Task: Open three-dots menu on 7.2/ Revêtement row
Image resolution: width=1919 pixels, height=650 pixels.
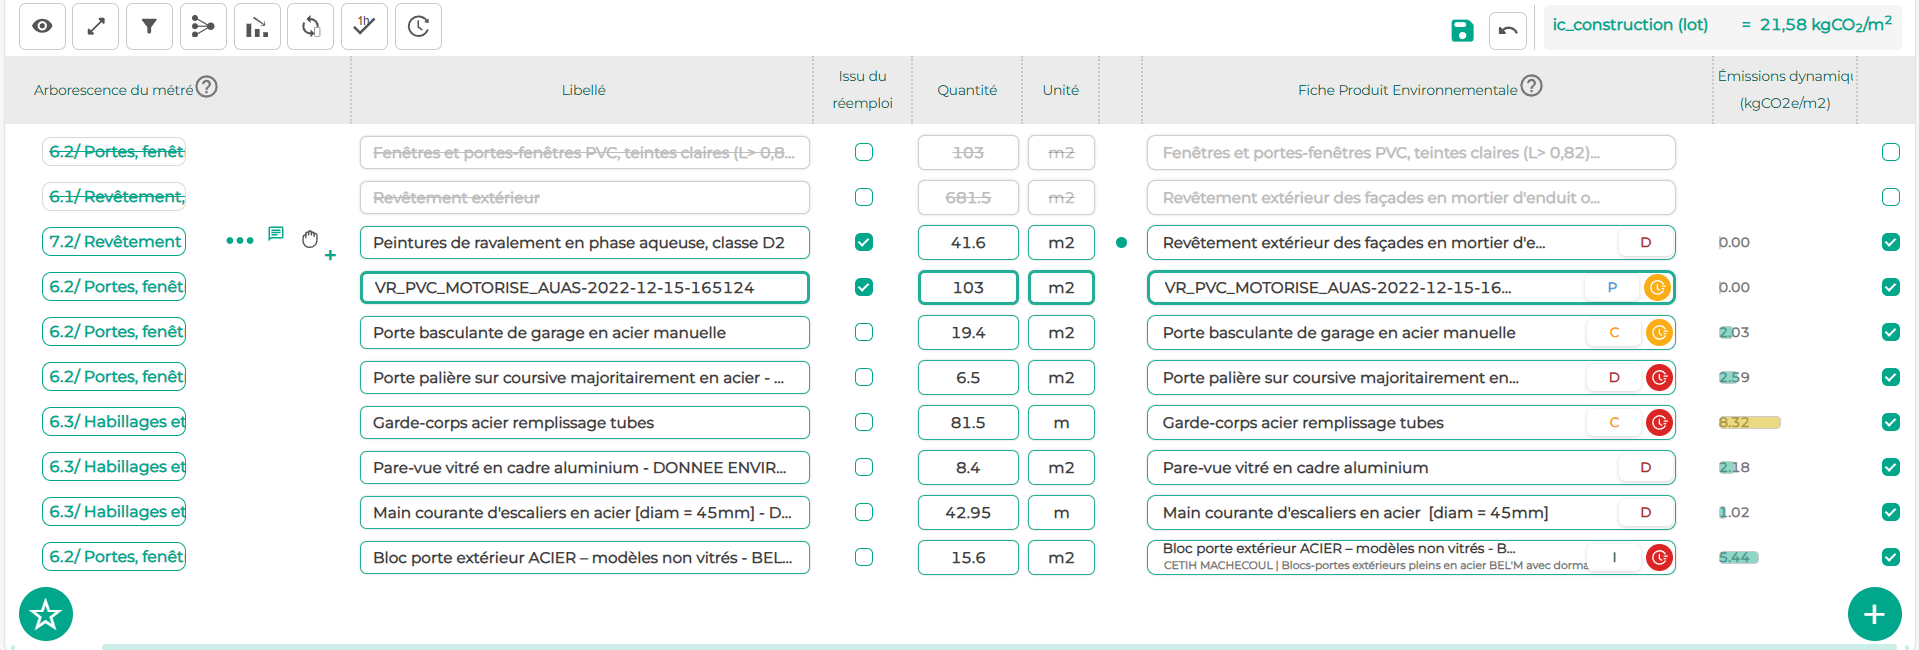Action: 240,241
